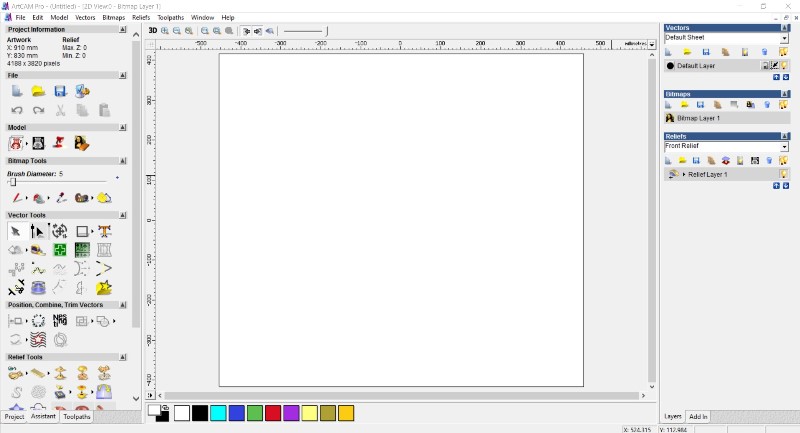Click the yellow Open folder icon in File section

[38, 91]
